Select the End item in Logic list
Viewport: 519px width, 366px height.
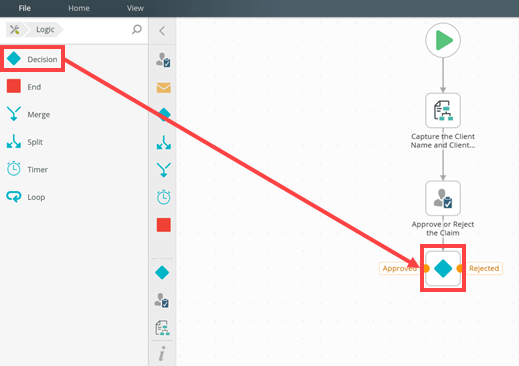point(24,87)
